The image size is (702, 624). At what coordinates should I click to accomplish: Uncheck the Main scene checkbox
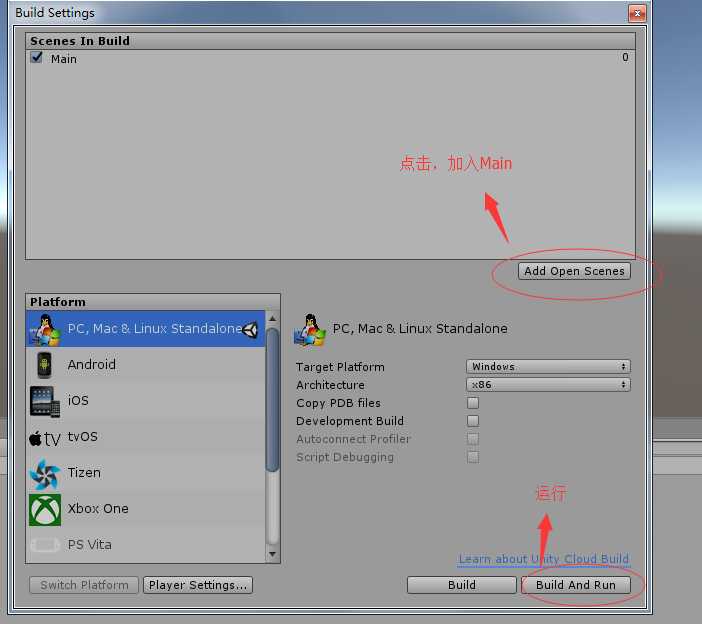pyautogui.click(x=36, y=57)
